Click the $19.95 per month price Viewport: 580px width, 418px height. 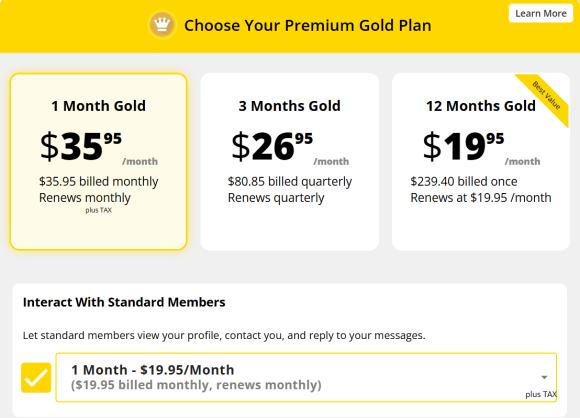(x=482, y=148)
